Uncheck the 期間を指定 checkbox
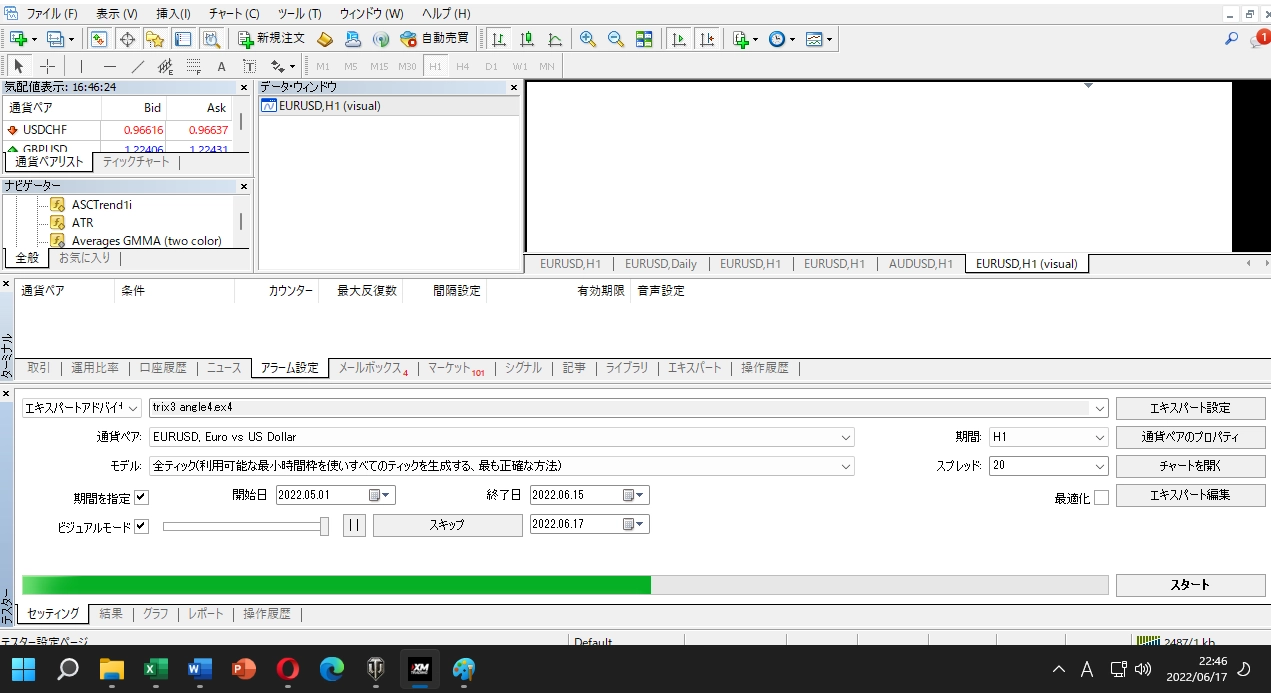Screen dimensions: 1271x693 (141, 497)
